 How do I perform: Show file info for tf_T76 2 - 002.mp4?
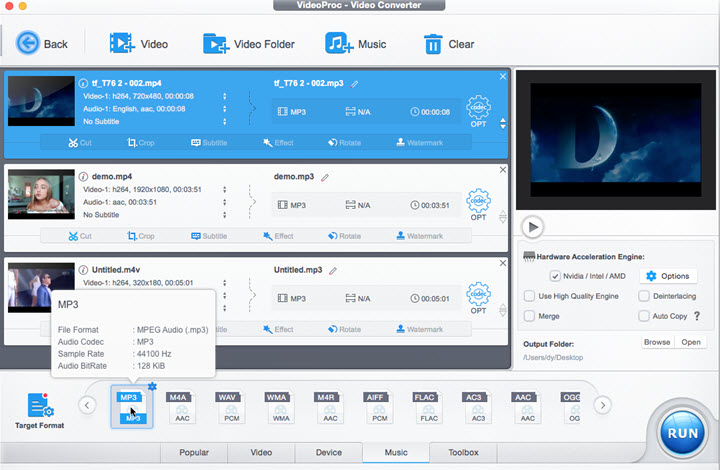(x=83, y=83)
